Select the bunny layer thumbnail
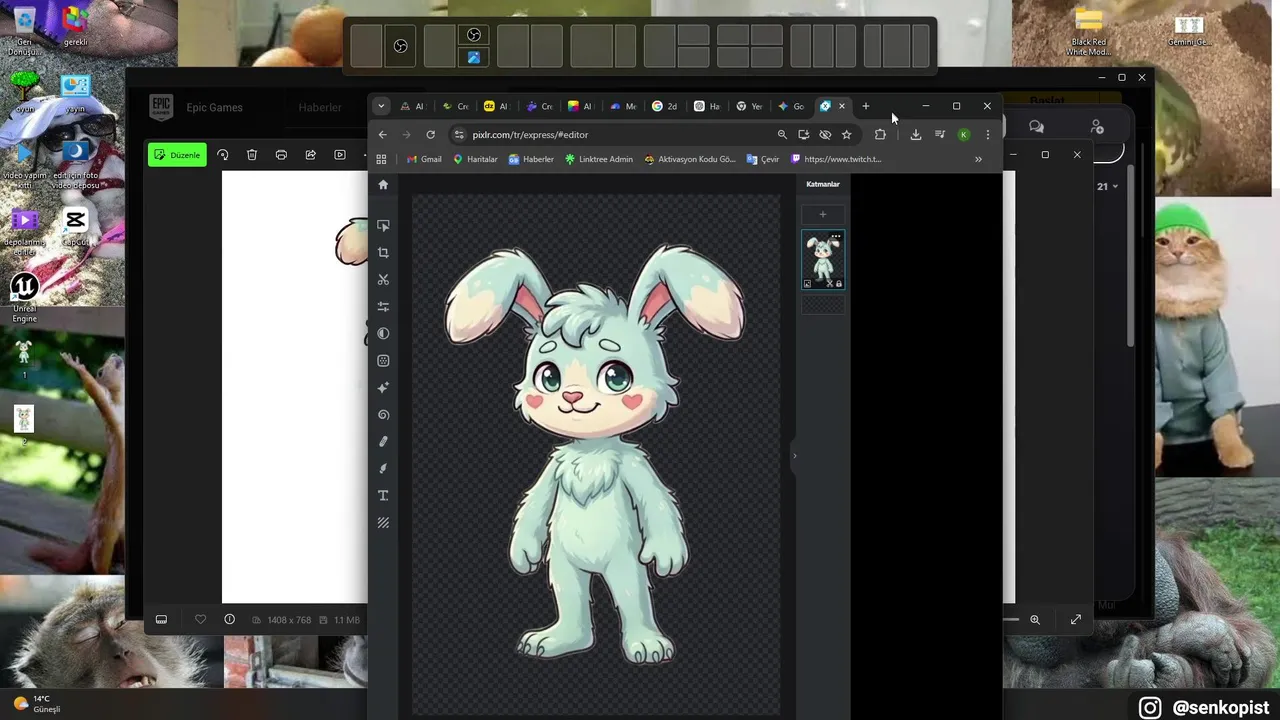Viewport: 1280px width, 720px height. coord(823,258)
